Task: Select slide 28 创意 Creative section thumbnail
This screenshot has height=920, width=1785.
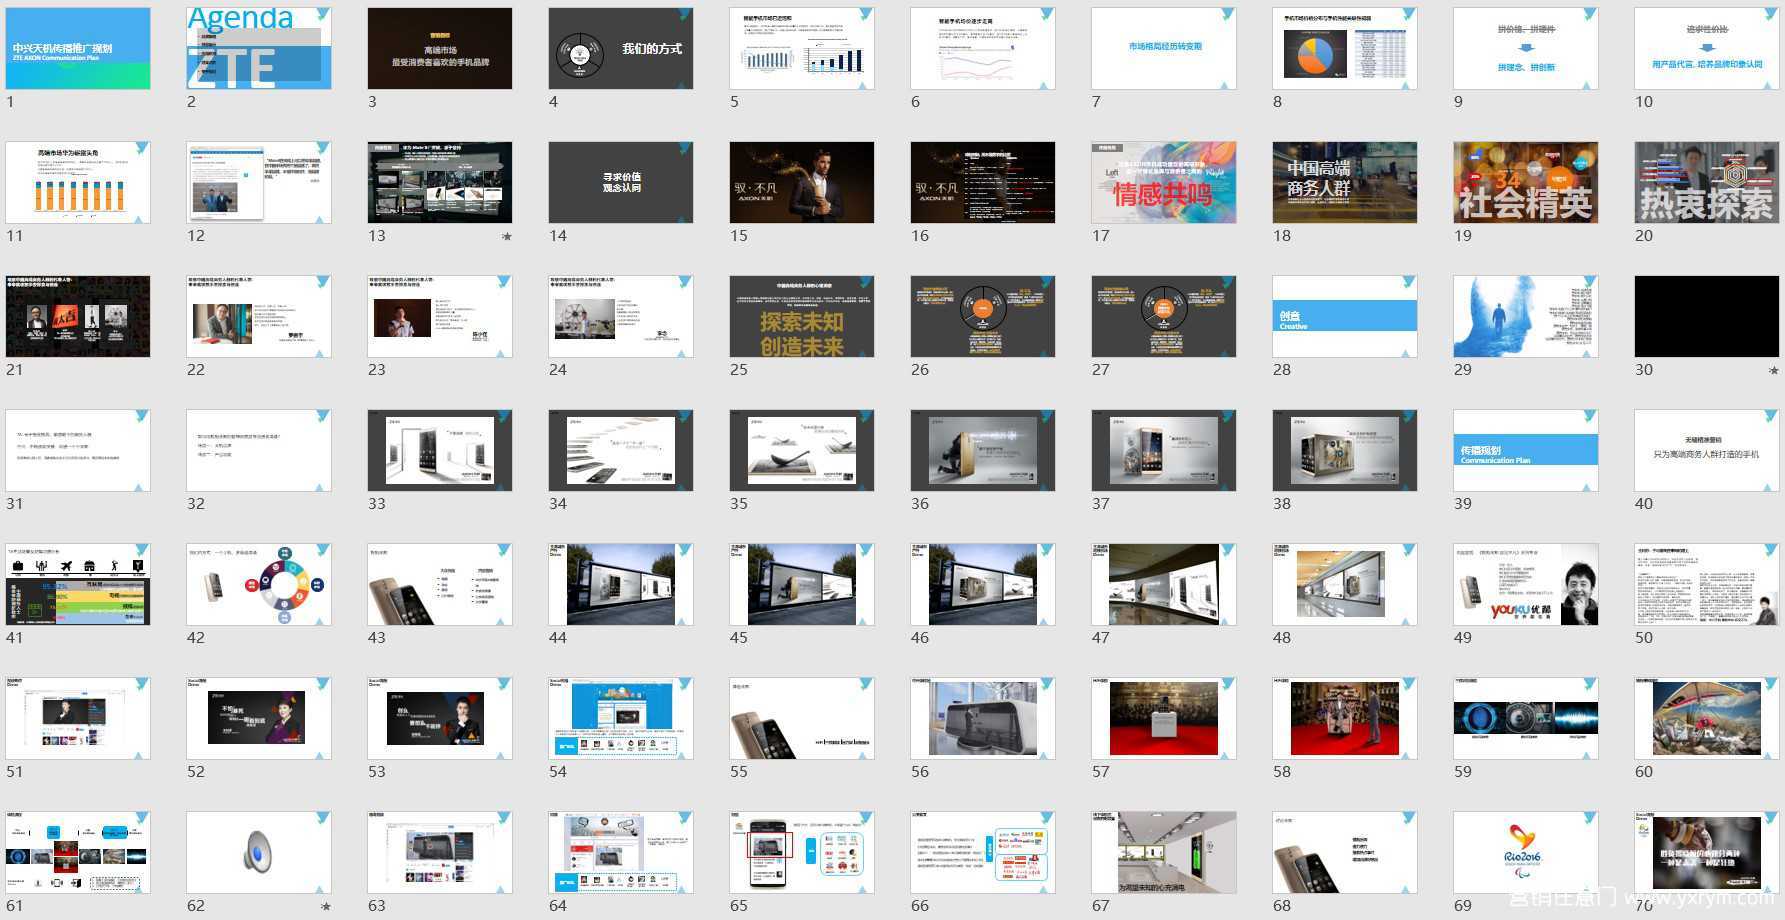Action: click(1345, 316)
